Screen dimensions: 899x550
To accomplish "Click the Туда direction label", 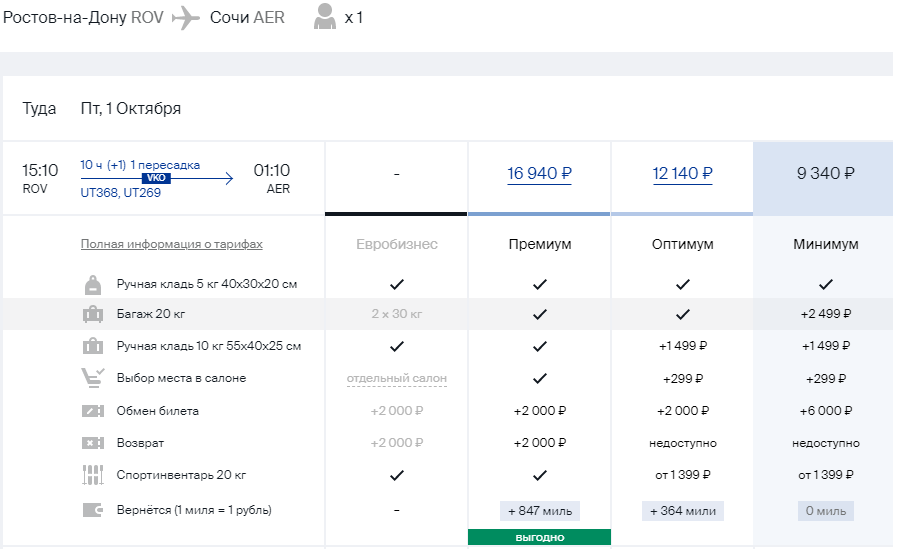I will 39,108.
